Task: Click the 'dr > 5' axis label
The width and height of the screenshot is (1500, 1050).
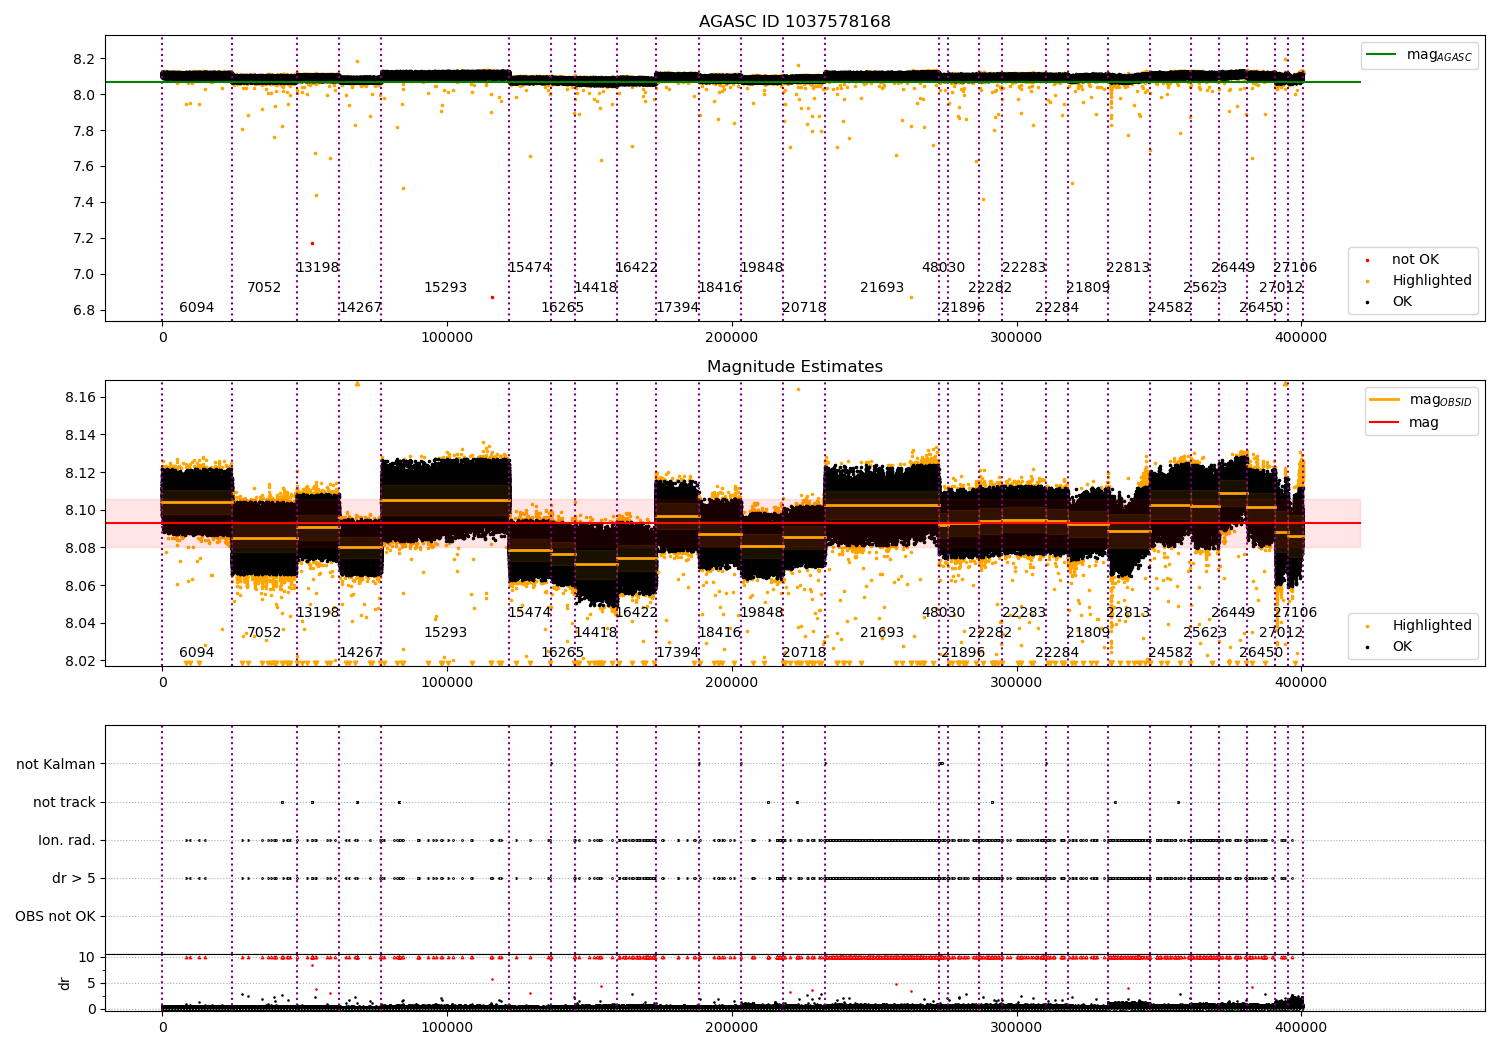Action: 74,878
